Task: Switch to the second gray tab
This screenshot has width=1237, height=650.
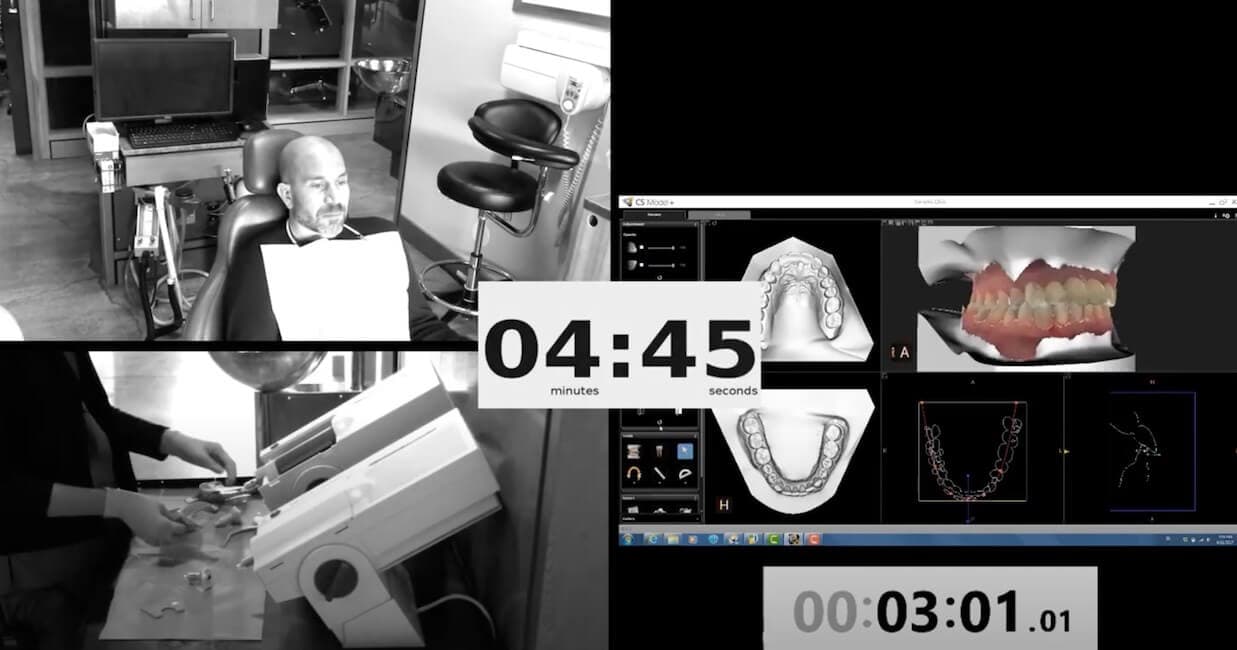Action: tap(719, 215)
